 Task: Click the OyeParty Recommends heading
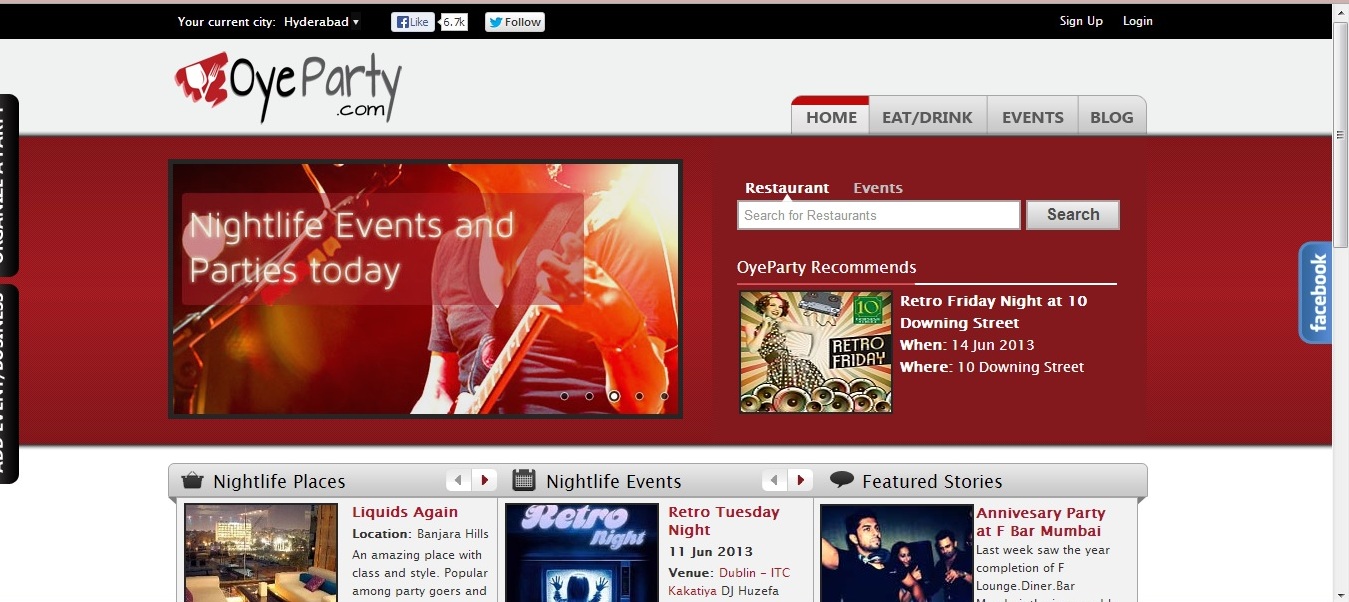(826, 267)
